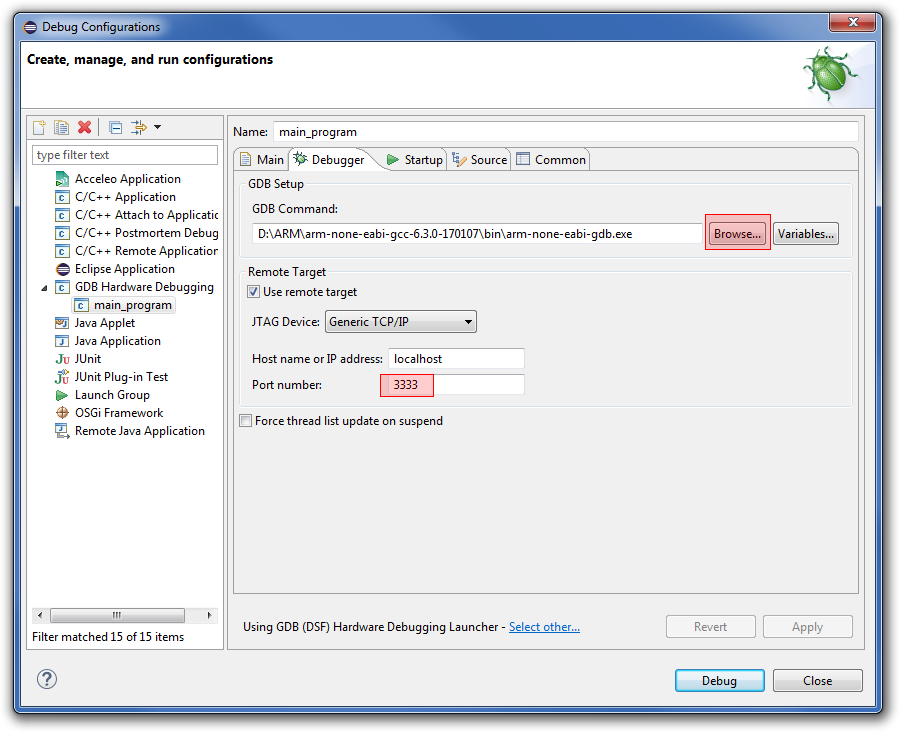901x733 pixels.
Task: Uncheck Use remote target checkbox
Action: (254, 292)
